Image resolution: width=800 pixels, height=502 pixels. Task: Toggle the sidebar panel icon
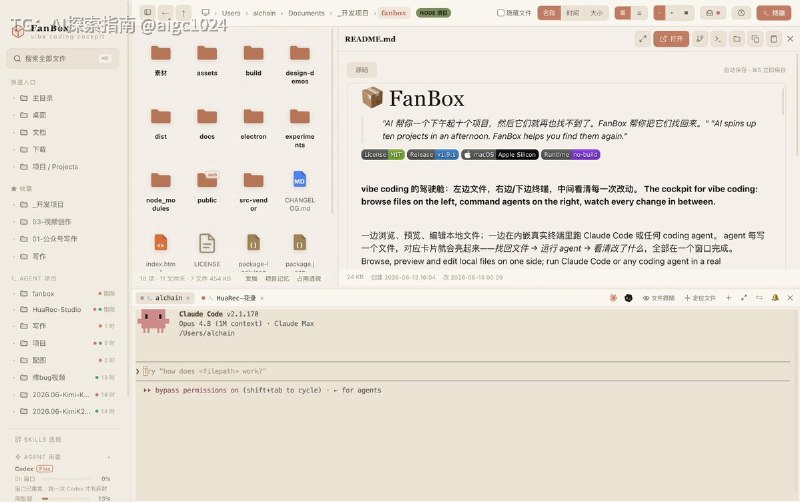(147, 12)
